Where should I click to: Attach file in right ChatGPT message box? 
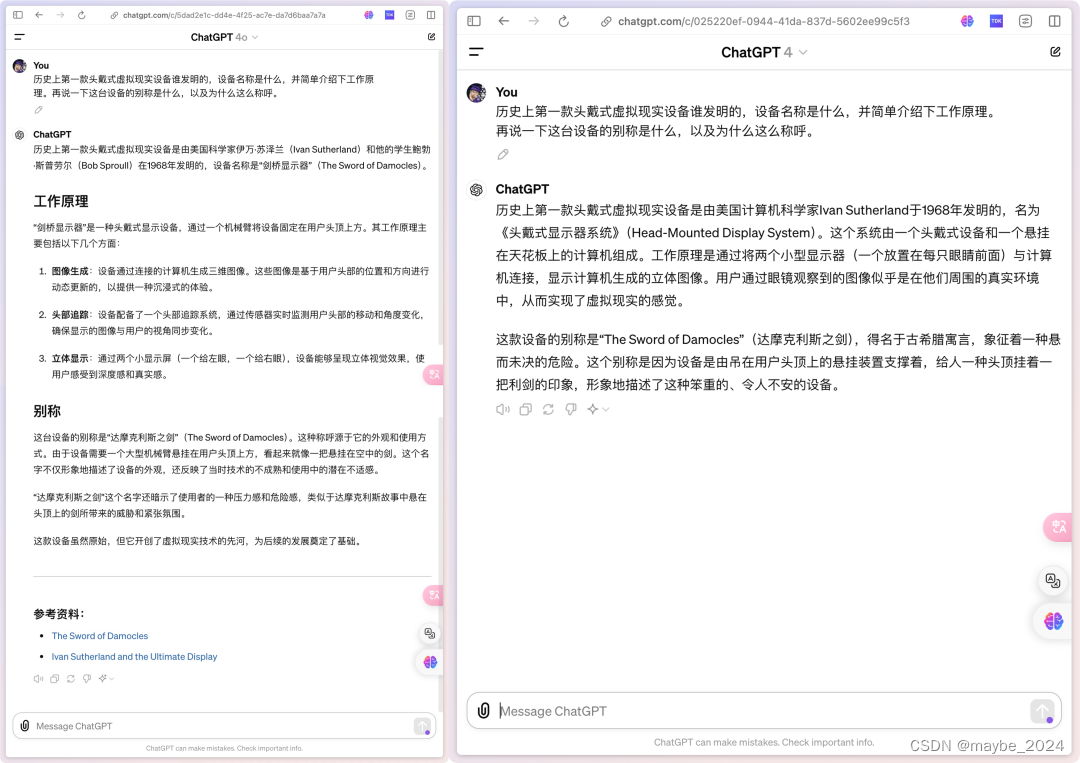[484, 711]
